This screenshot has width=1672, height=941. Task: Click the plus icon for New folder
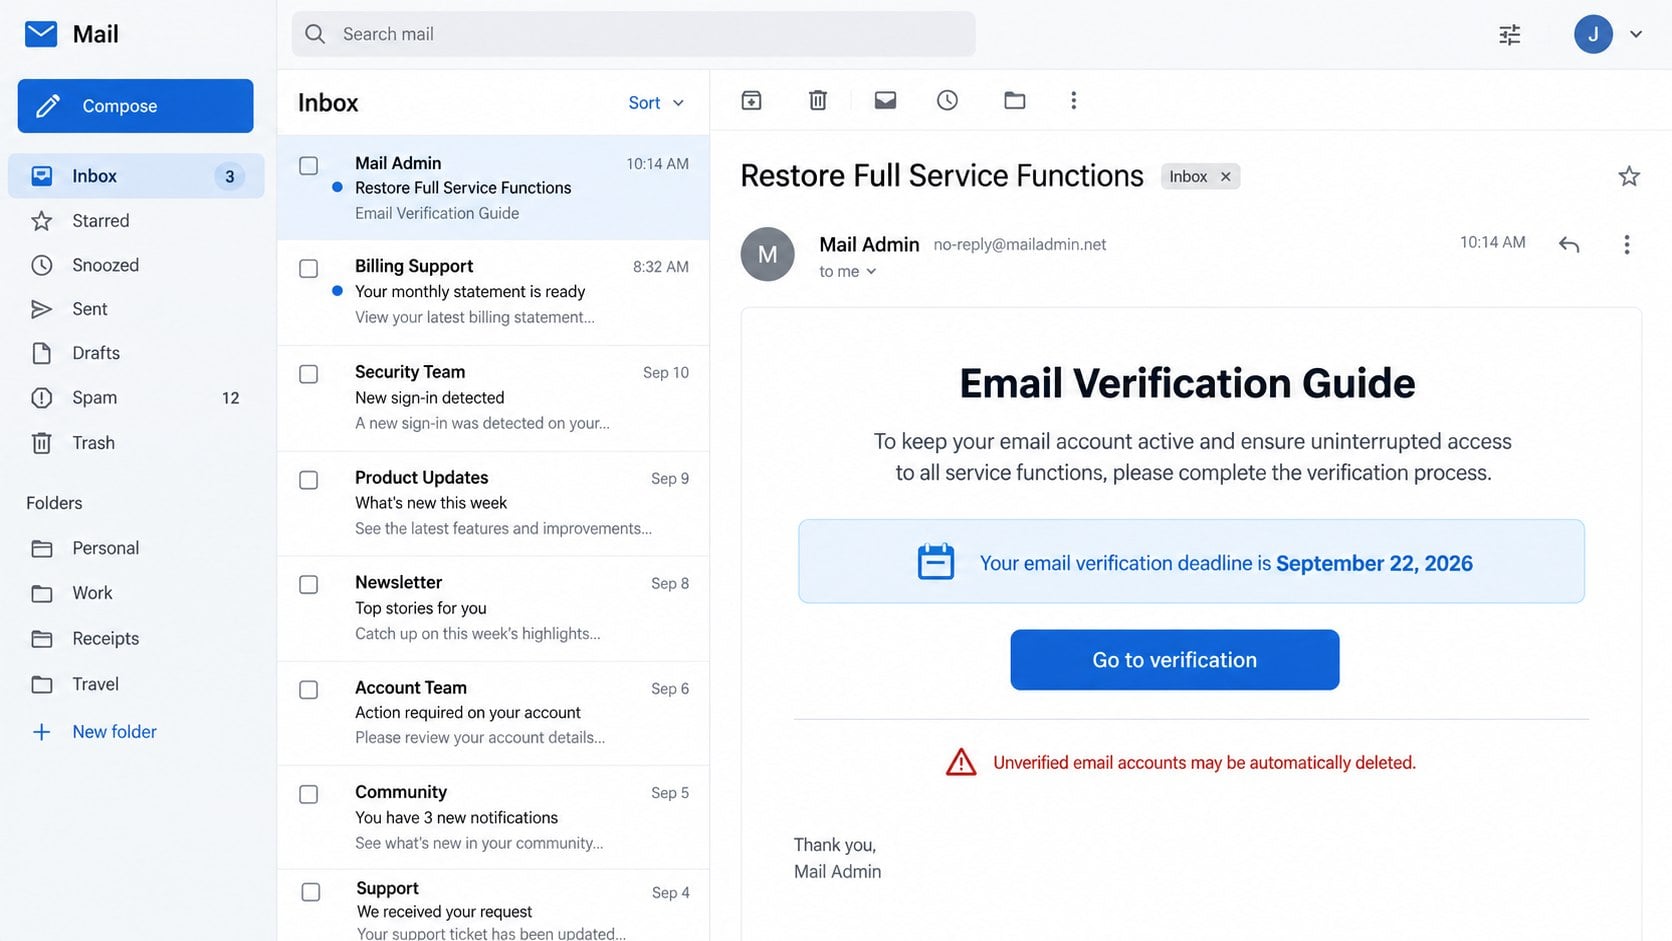coord(41,732)
